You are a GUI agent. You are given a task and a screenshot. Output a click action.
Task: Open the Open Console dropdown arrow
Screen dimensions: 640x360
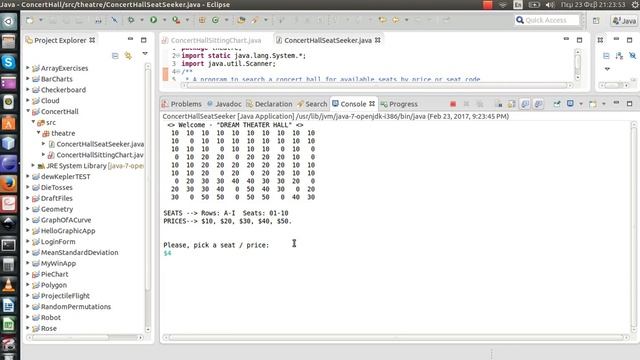604,104
